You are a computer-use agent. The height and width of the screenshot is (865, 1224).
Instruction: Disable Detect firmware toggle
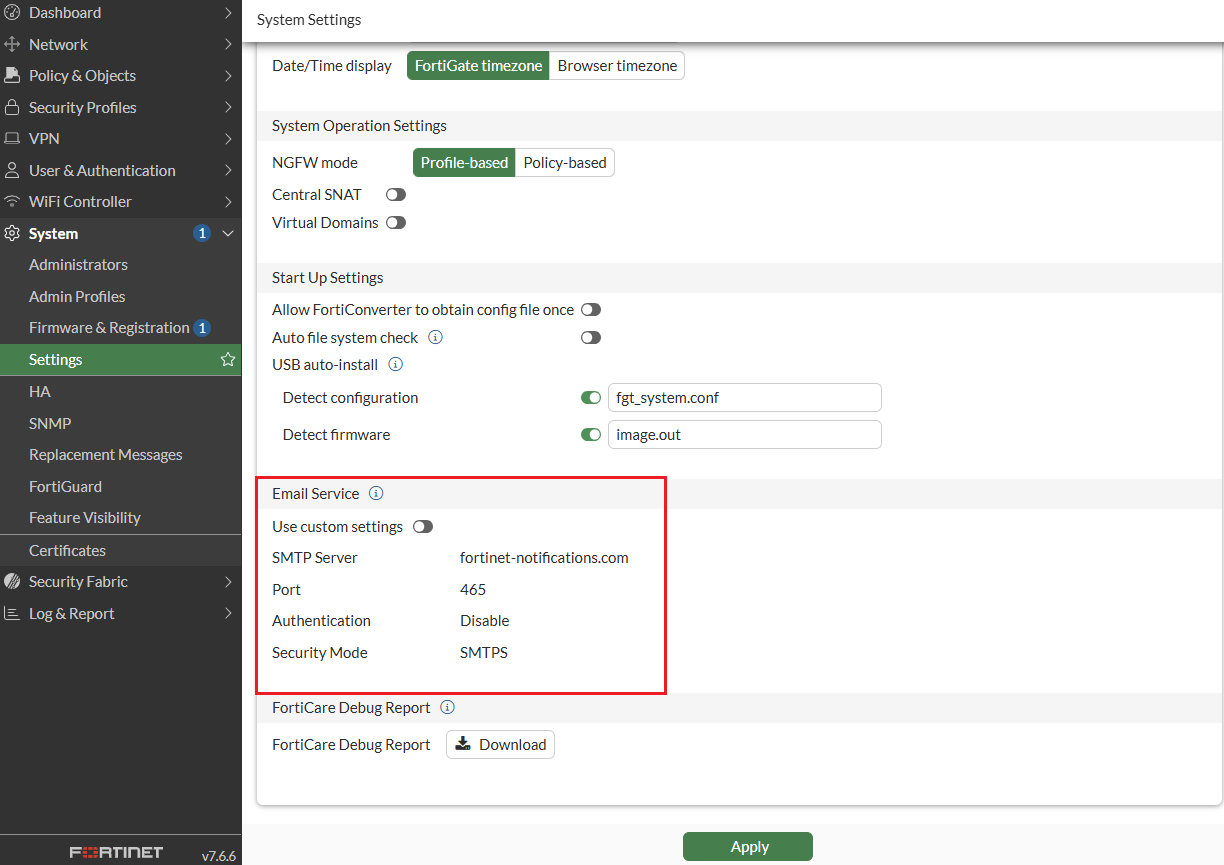[x=591, y=435]
